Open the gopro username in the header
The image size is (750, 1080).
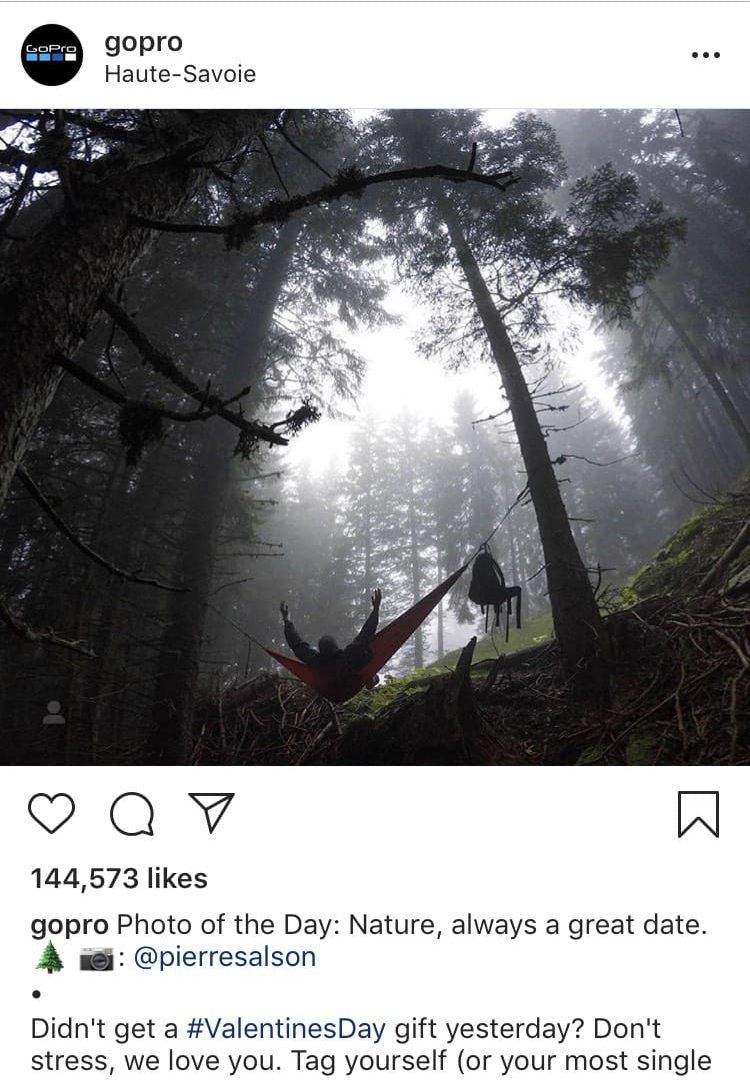point(143,42)
